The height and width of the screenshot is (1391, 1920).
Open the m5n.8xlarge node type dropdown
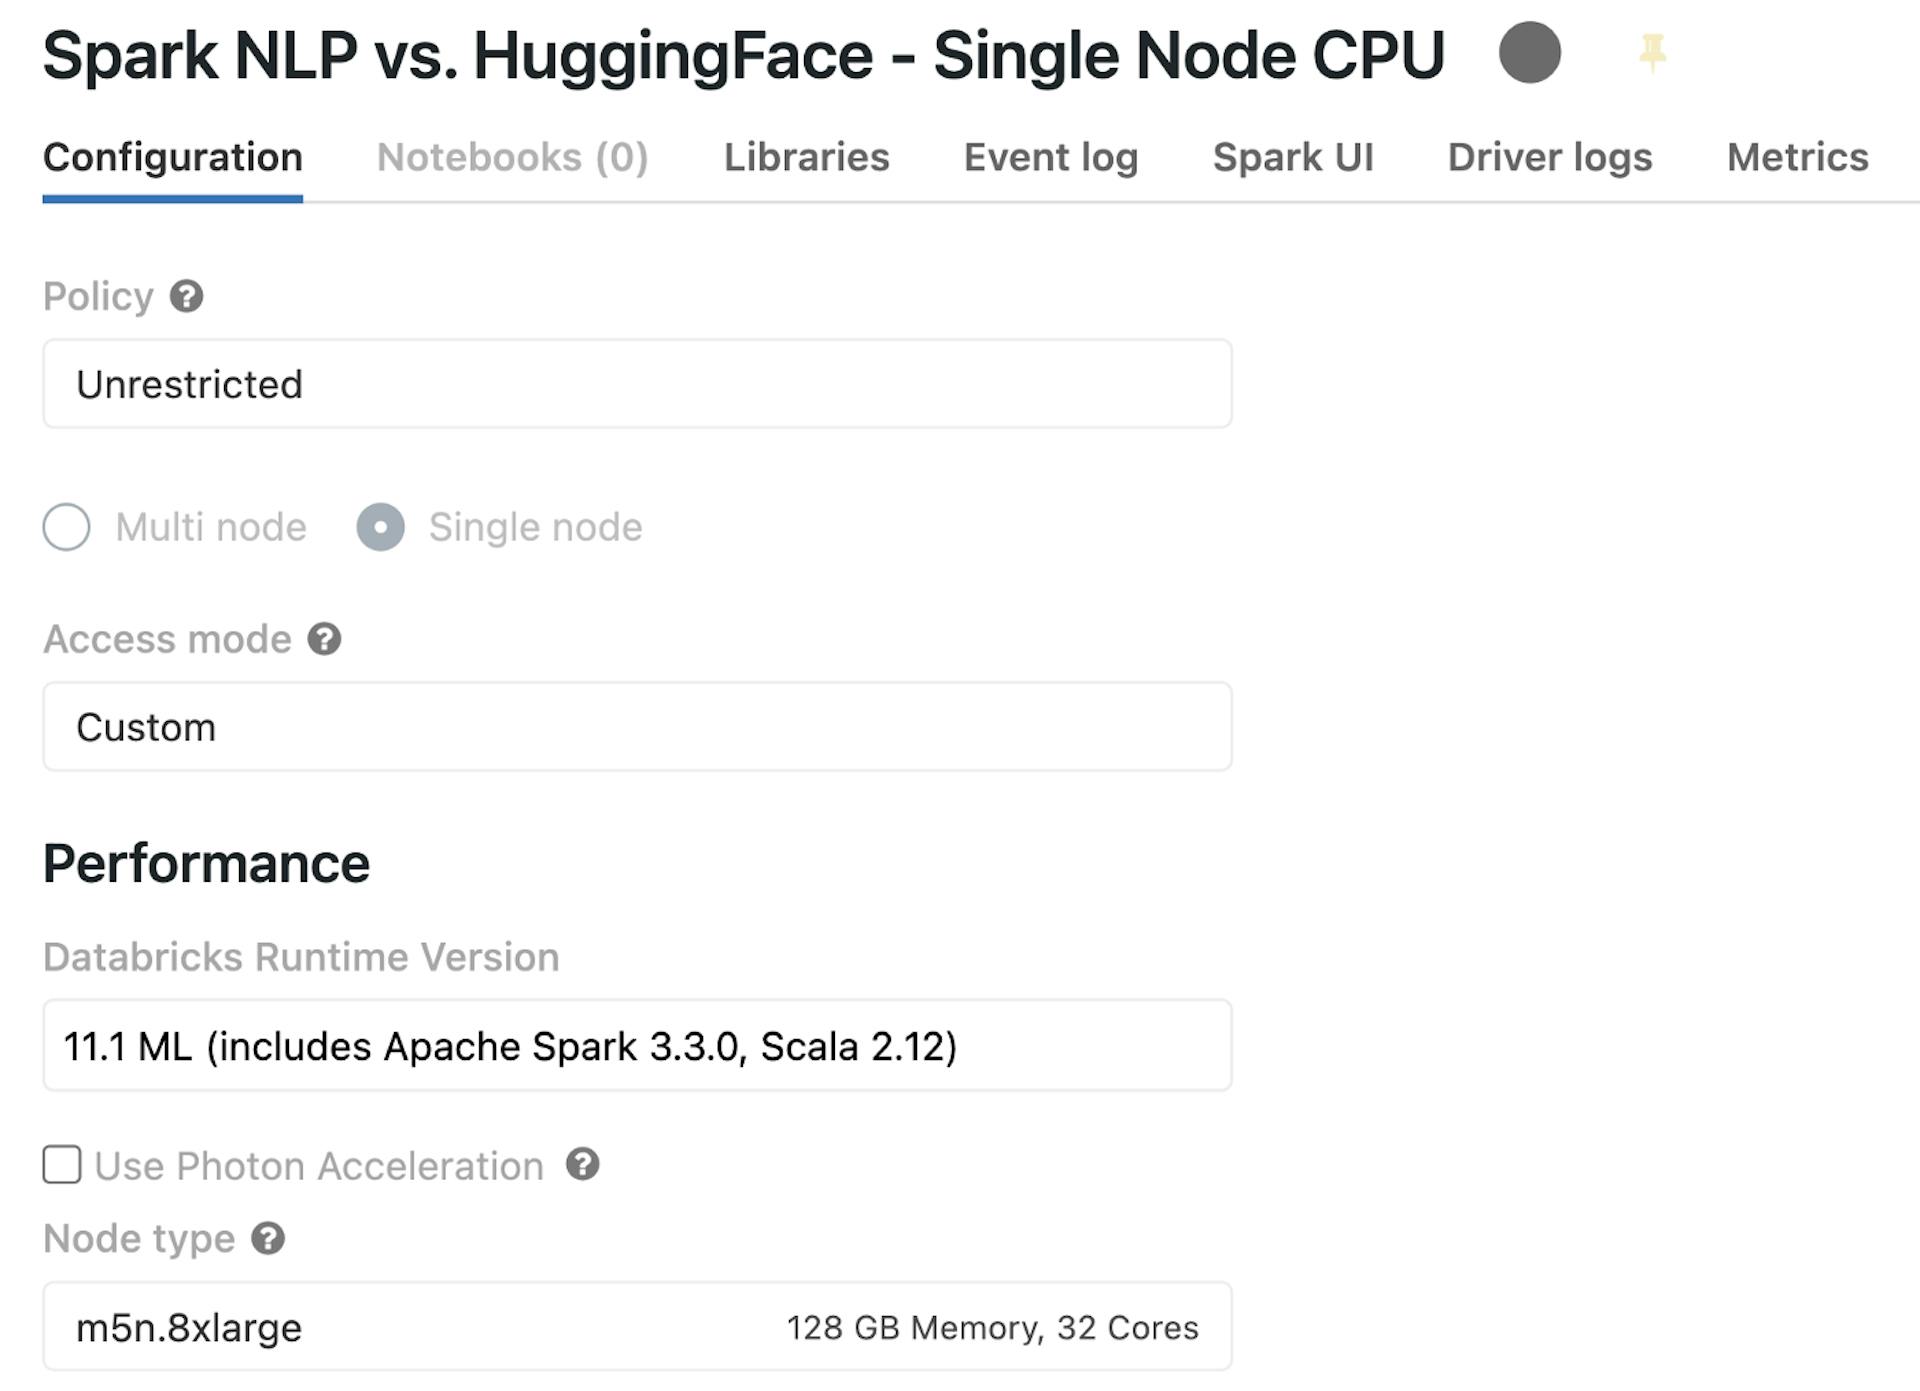[x=636, y=1327]
